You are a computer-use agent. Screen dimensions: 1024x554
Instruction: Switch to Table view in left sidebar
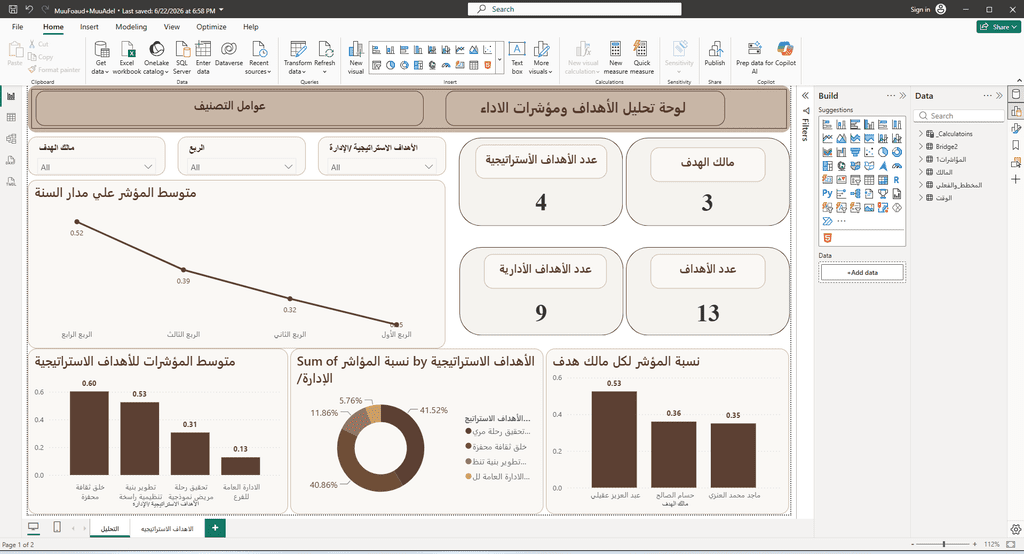point(11,118)
